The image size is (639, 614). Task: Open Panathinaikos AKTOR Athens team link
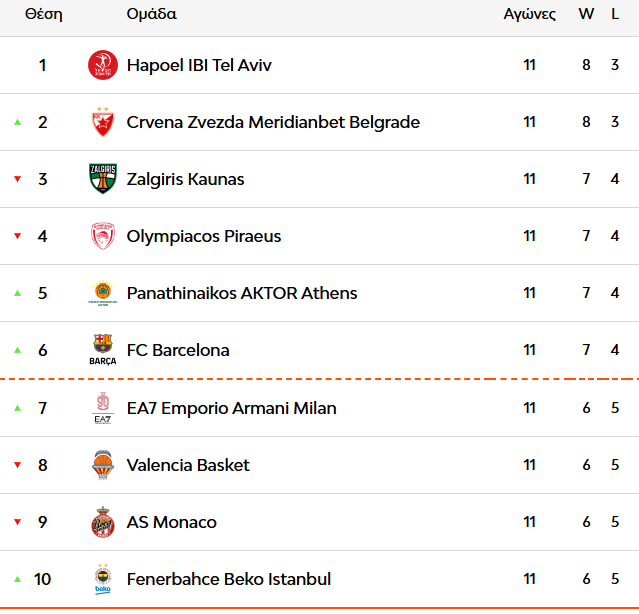241,294
